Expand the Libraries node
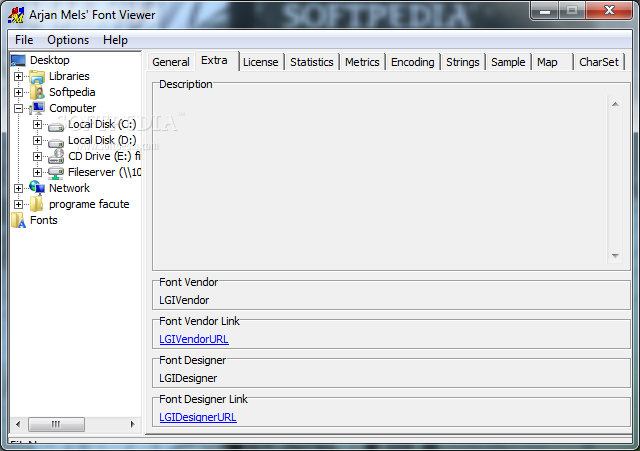Screen dimensions: 640x451 (18, 76)
